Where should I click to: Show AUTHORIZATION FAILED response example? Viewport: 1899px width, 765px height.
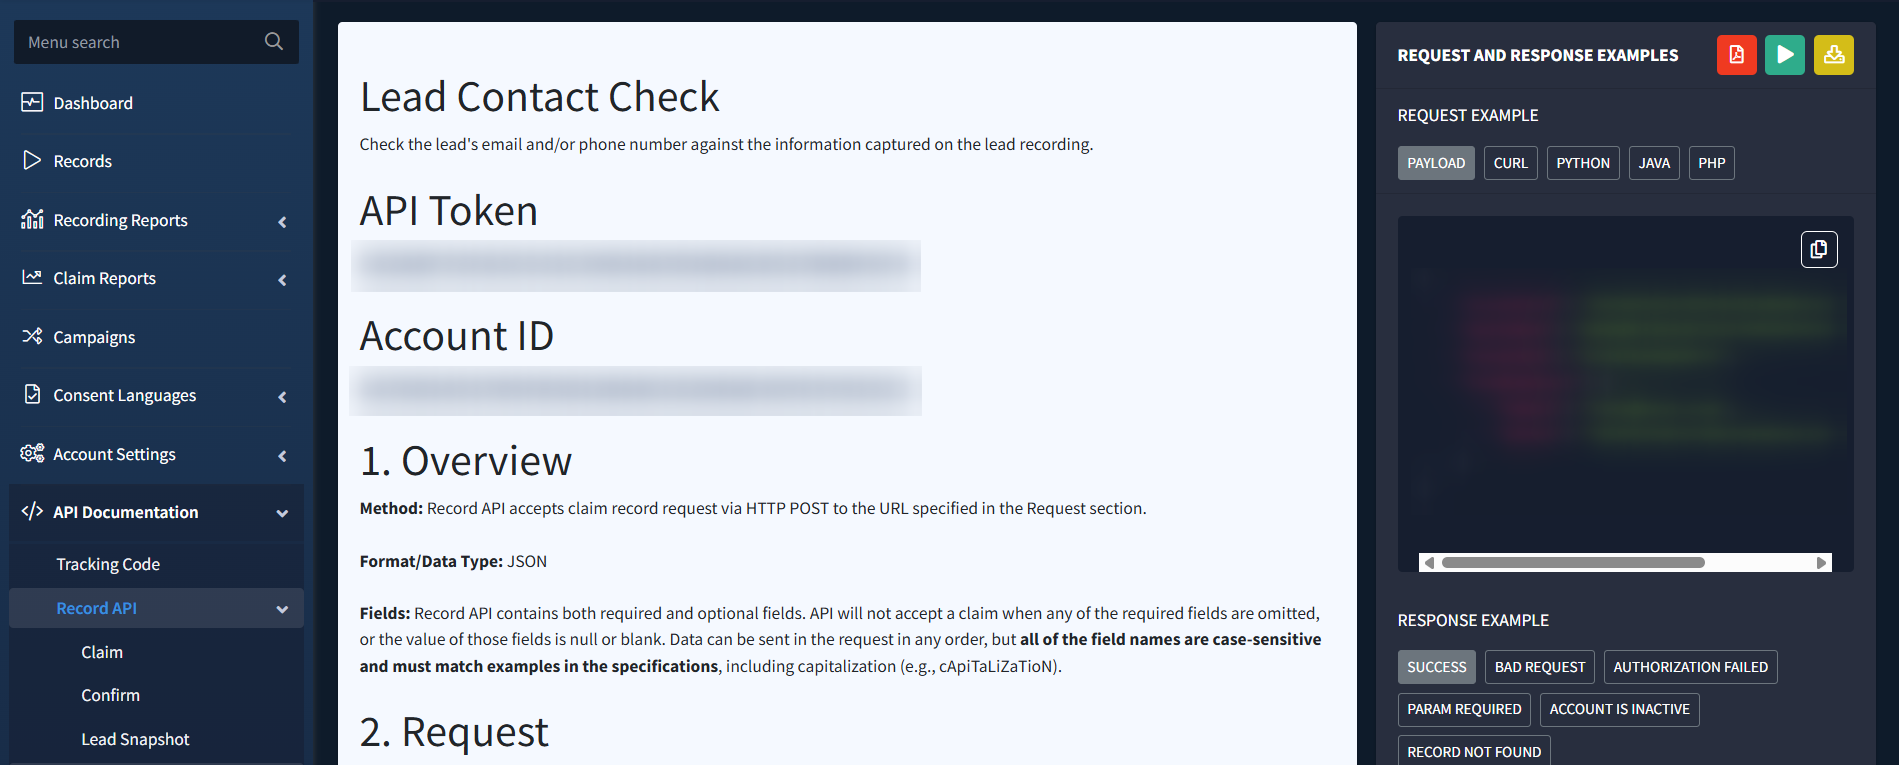(1690, 667)
